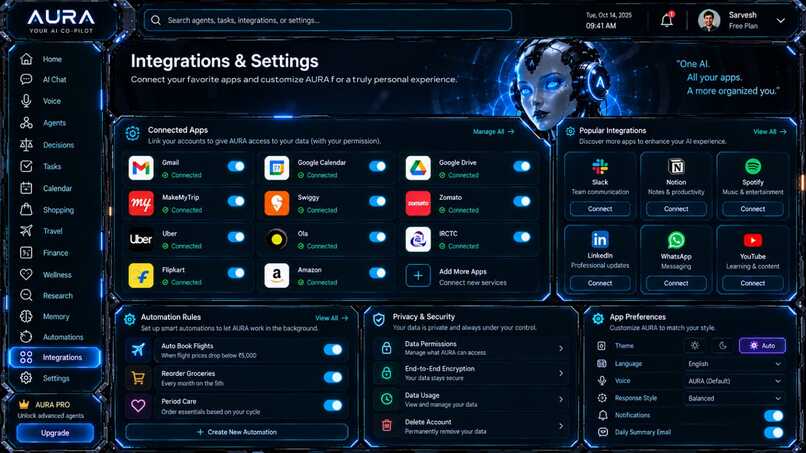The height and width of the screenshot is (453, 806).
Task: Expand the account menu chevron beside Sarvesh
Action: tap(781, 21)
